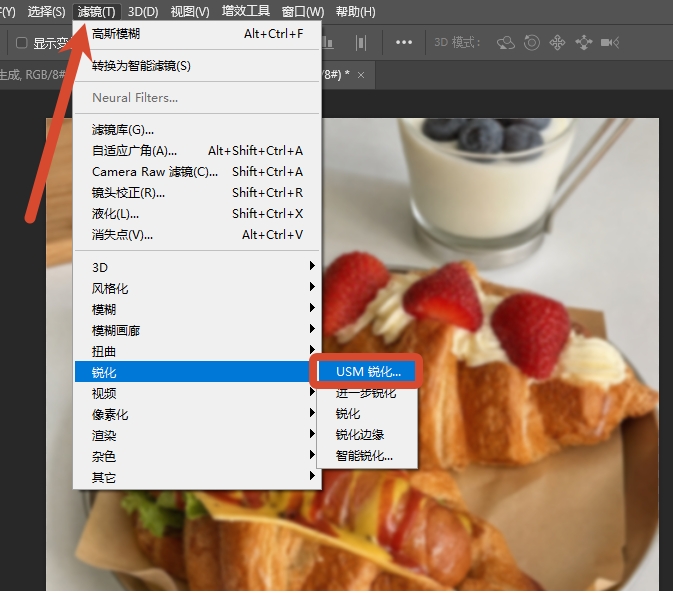Screen dimensions: 673x591
Task: Choose USM 锐化... in submenu
Action: coord(367,372)
